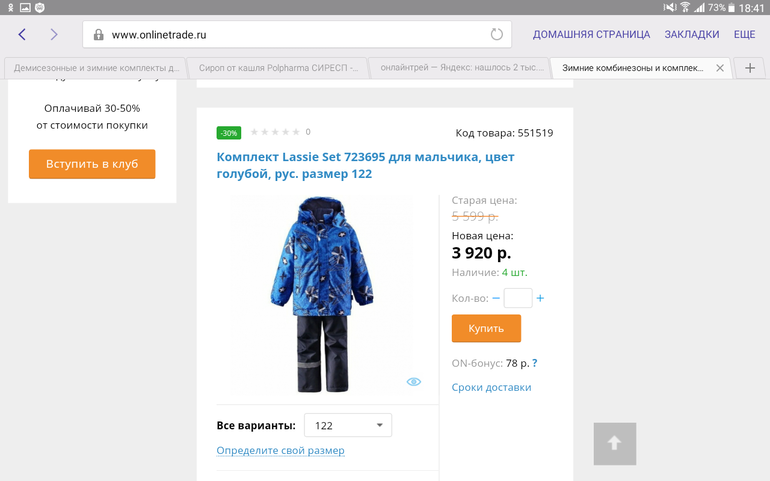The image size is (770, 481).
Task: Switch to the 'Сироп от кашля Polpharma' tab
Action: [274, 69]
